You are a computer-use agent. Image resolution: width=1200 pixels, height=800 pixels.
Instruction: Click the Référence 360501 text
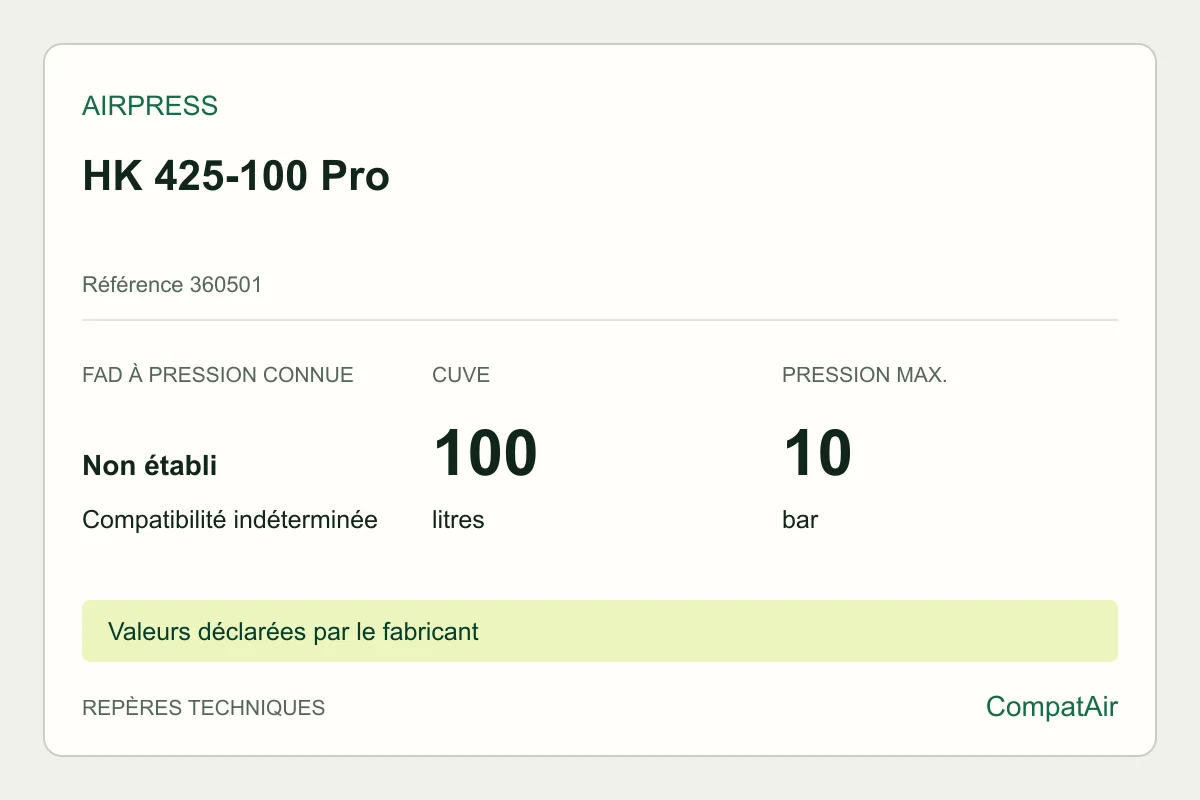pos(172,285)
